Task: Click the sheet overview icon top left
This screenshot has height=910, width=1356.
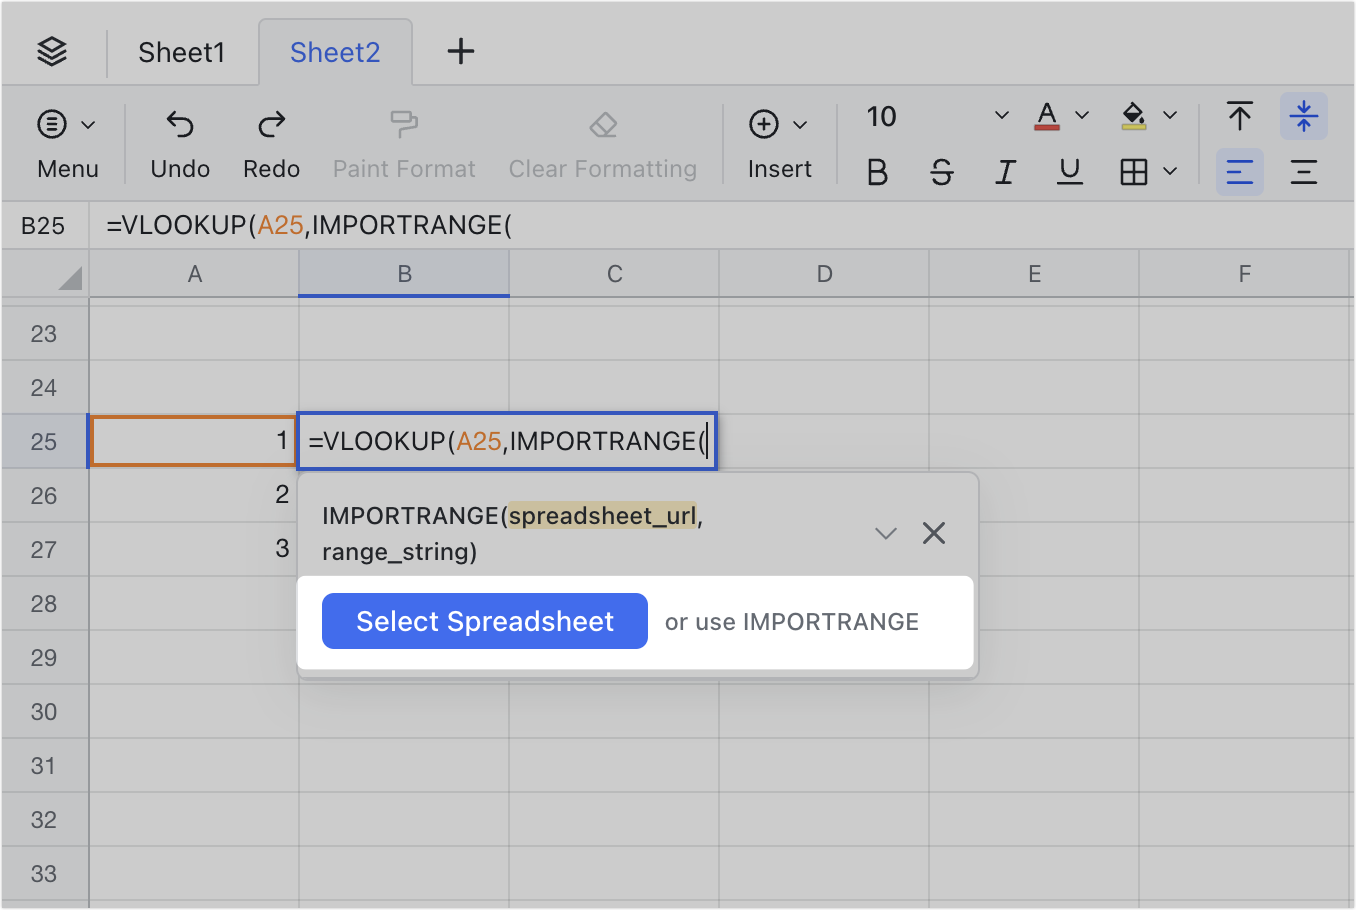Action: (x=52, y=51)
